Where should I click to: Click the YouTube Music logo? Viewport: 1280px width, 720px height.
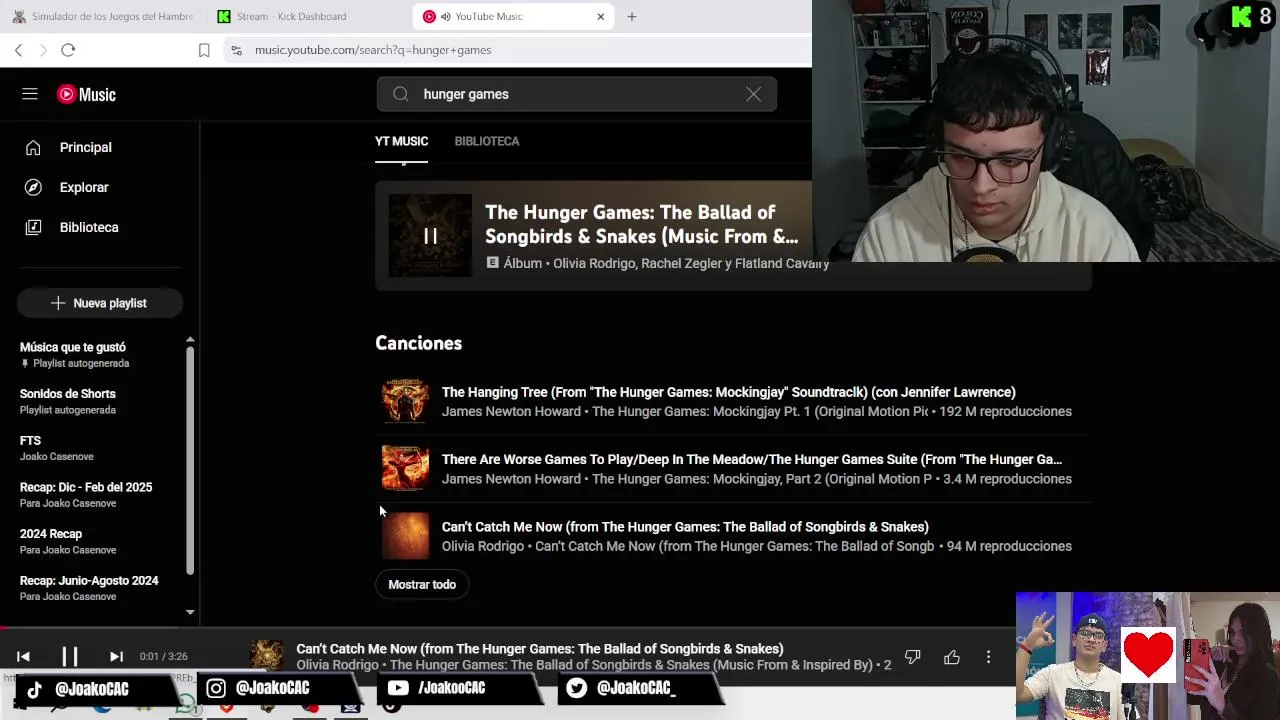pyautogui.click(x=86, y=94)
